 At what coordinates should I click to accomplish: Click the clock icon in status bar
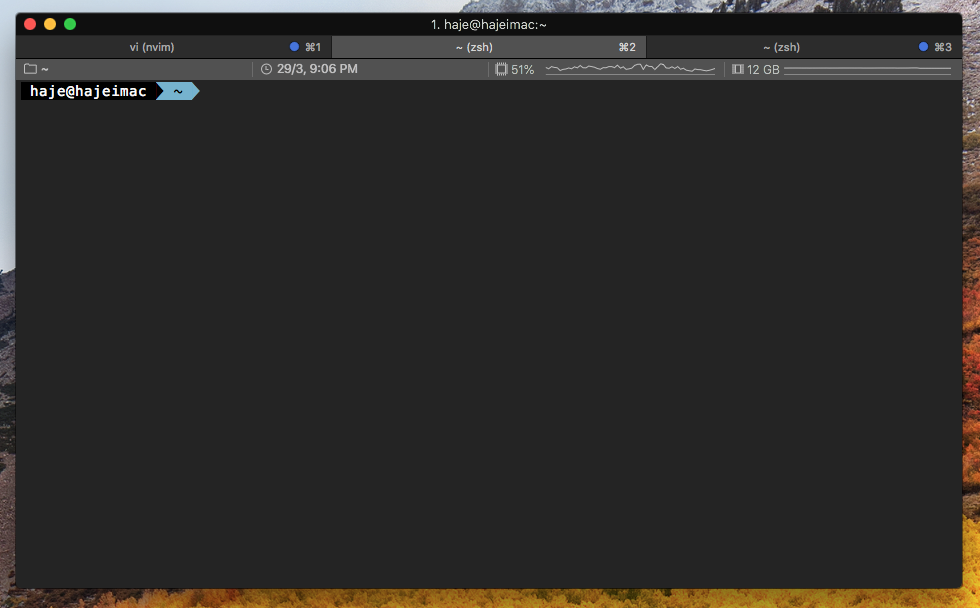click(266, 69)
